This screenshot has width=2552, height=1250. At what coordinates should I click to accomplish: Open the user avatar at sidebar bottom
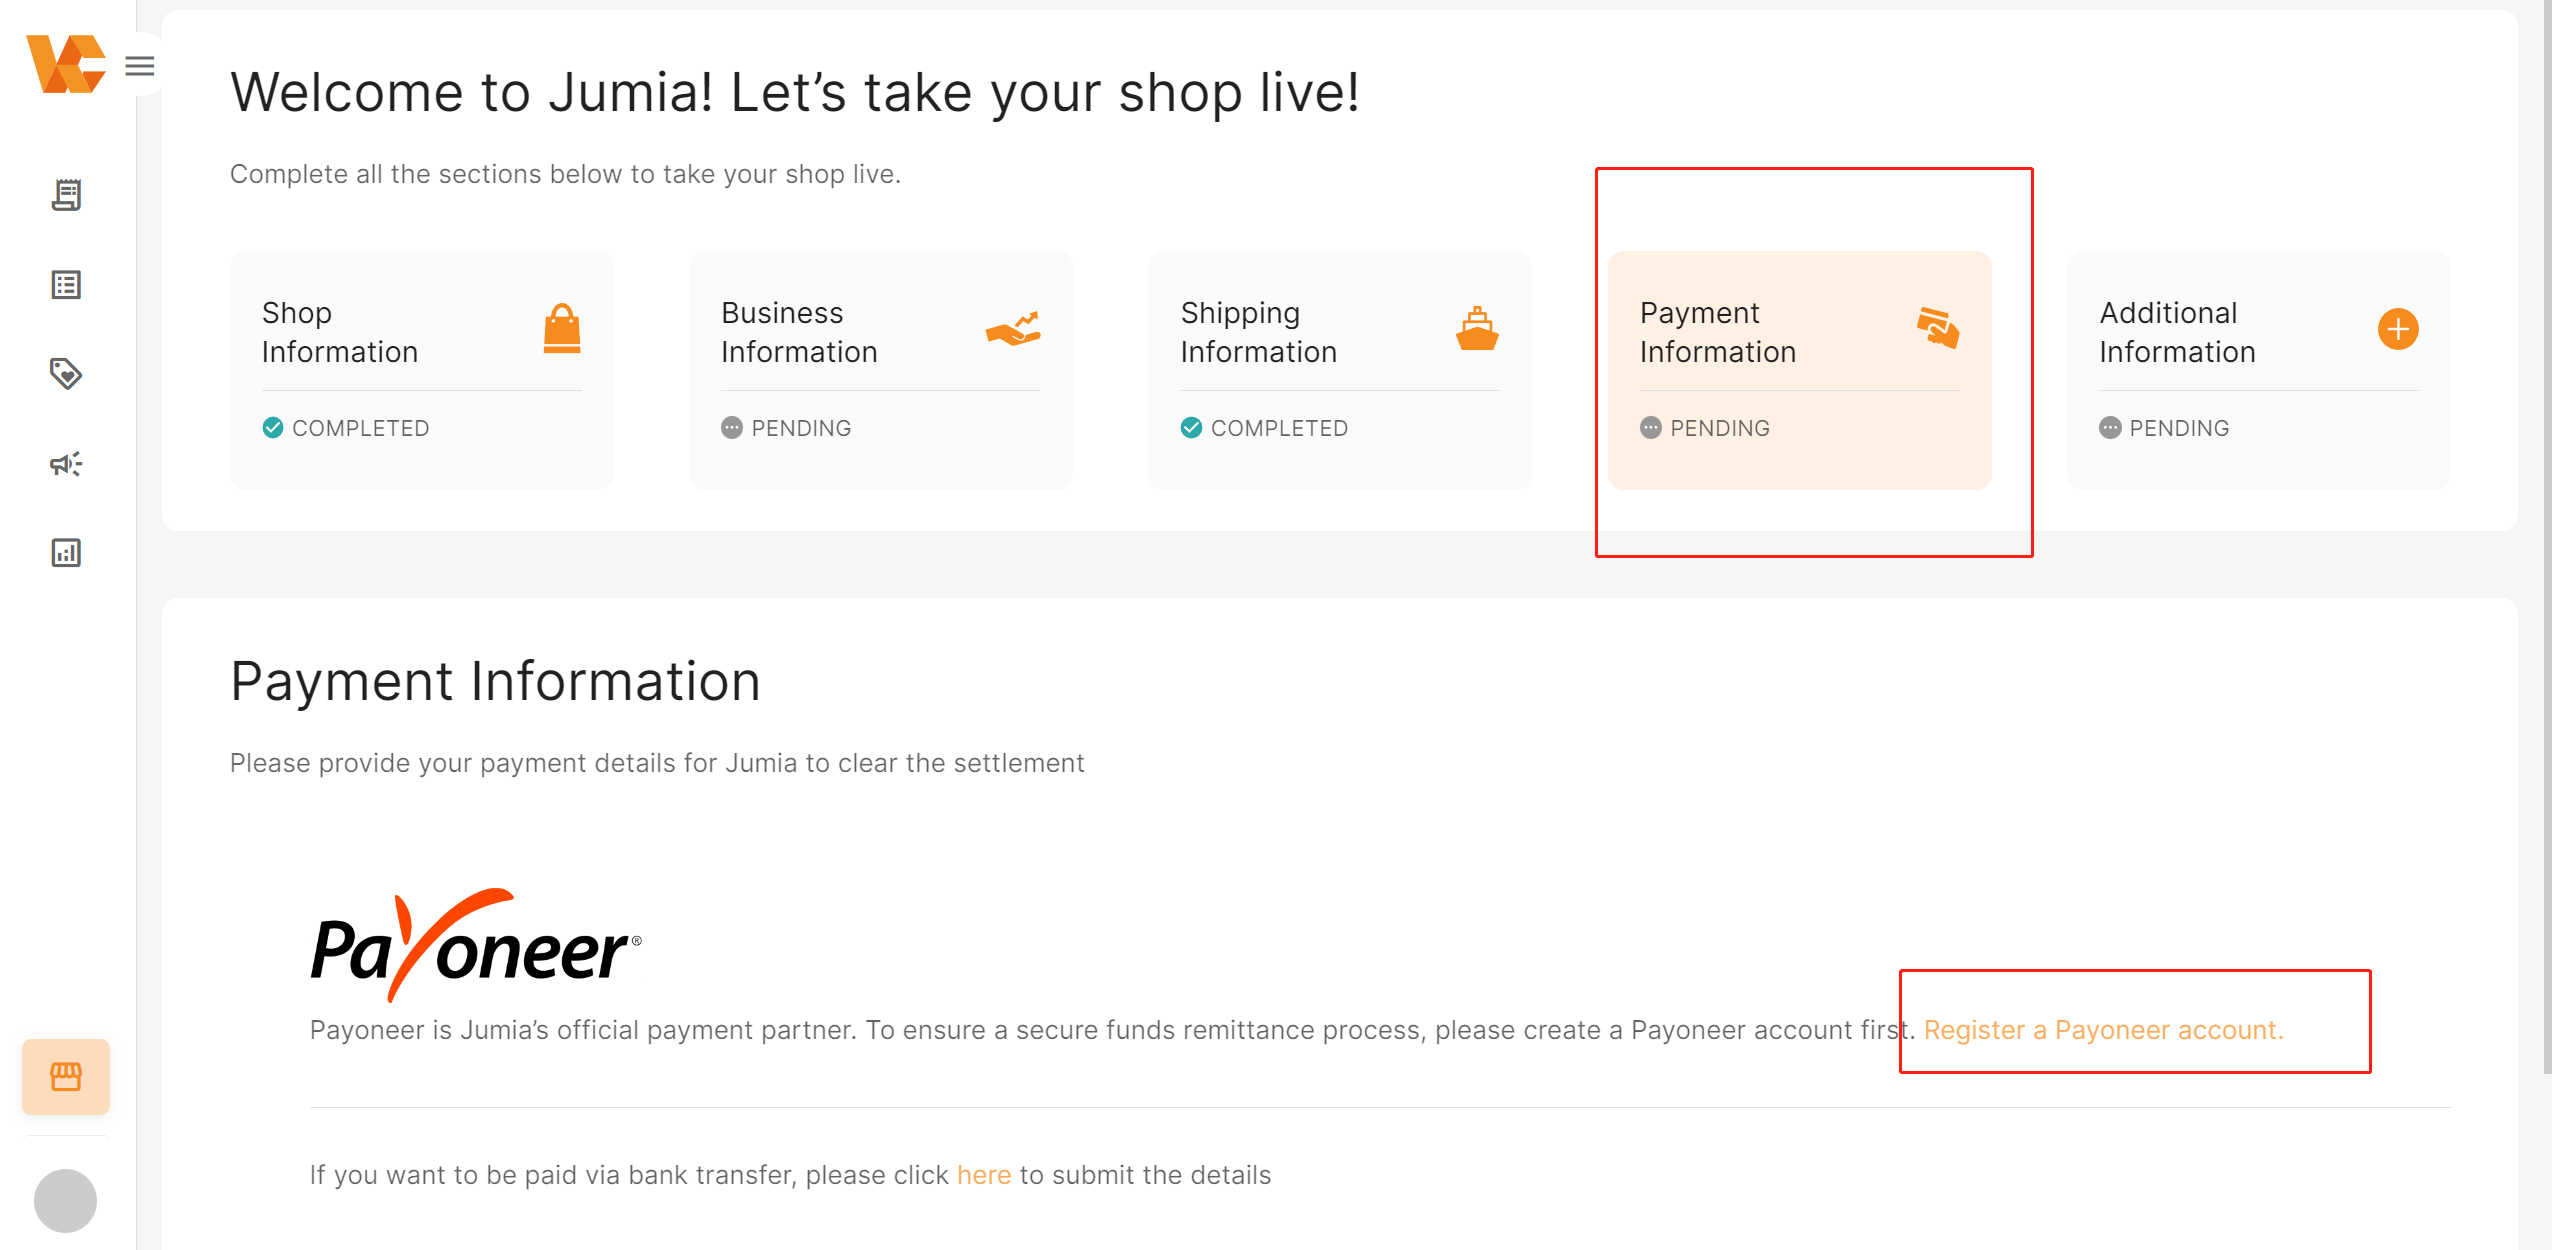pyautogui.click(x=66, y=1201)
